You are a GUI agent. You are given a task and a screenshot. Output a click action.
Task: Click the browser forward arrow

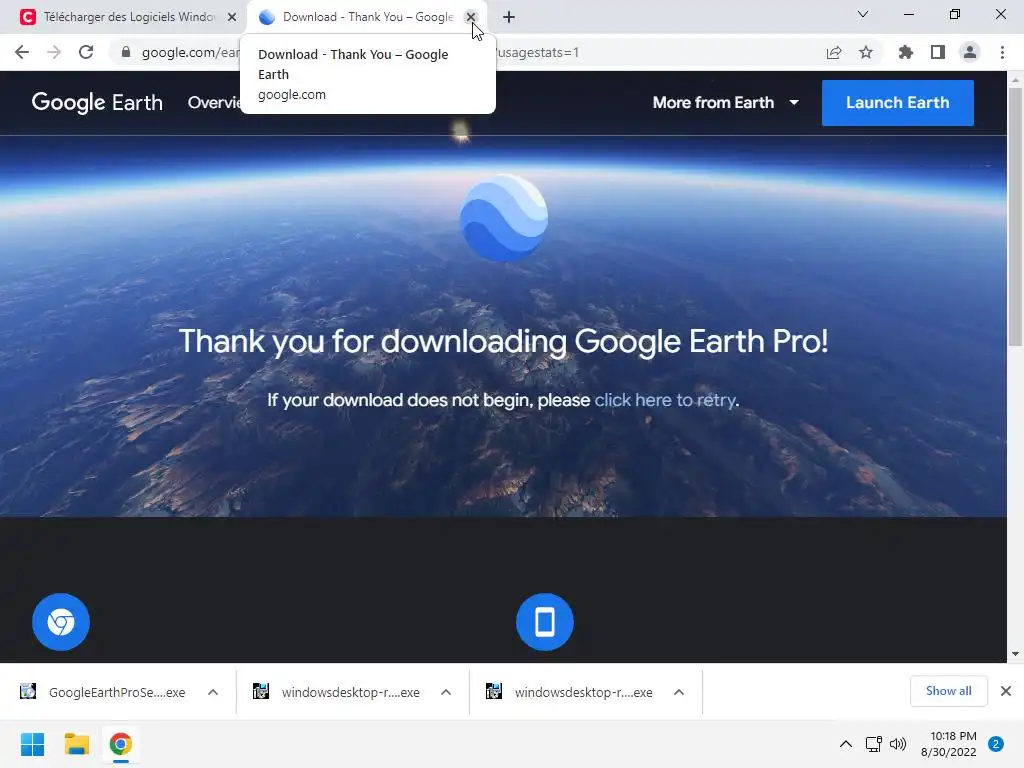click(x=54, y=52)
